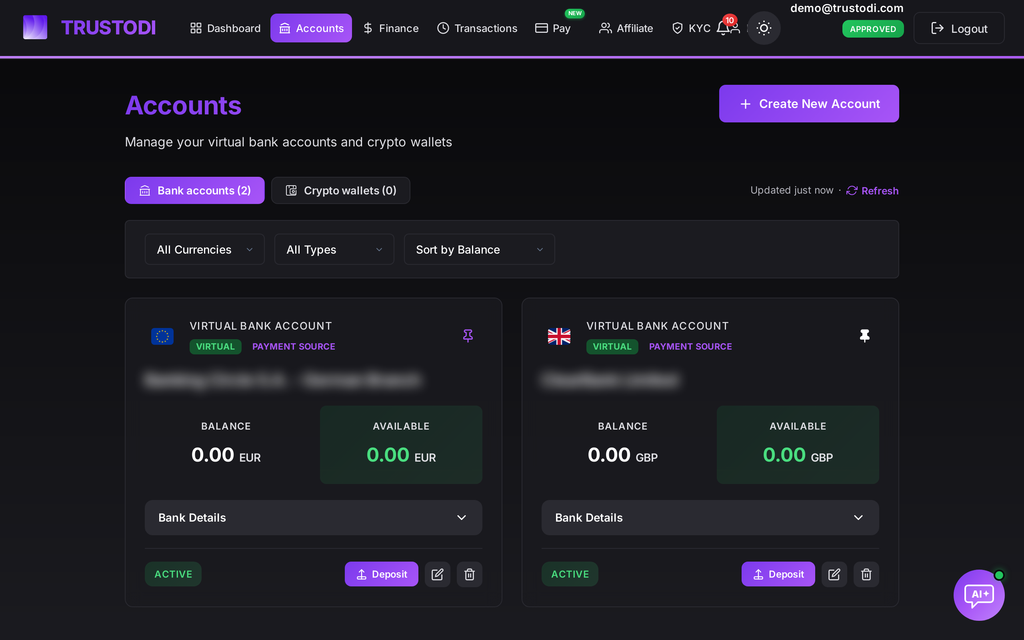This screenshot has height=640, width=1024.
Task: Click the TRUSTODI brand name
Action: point(108,28)
